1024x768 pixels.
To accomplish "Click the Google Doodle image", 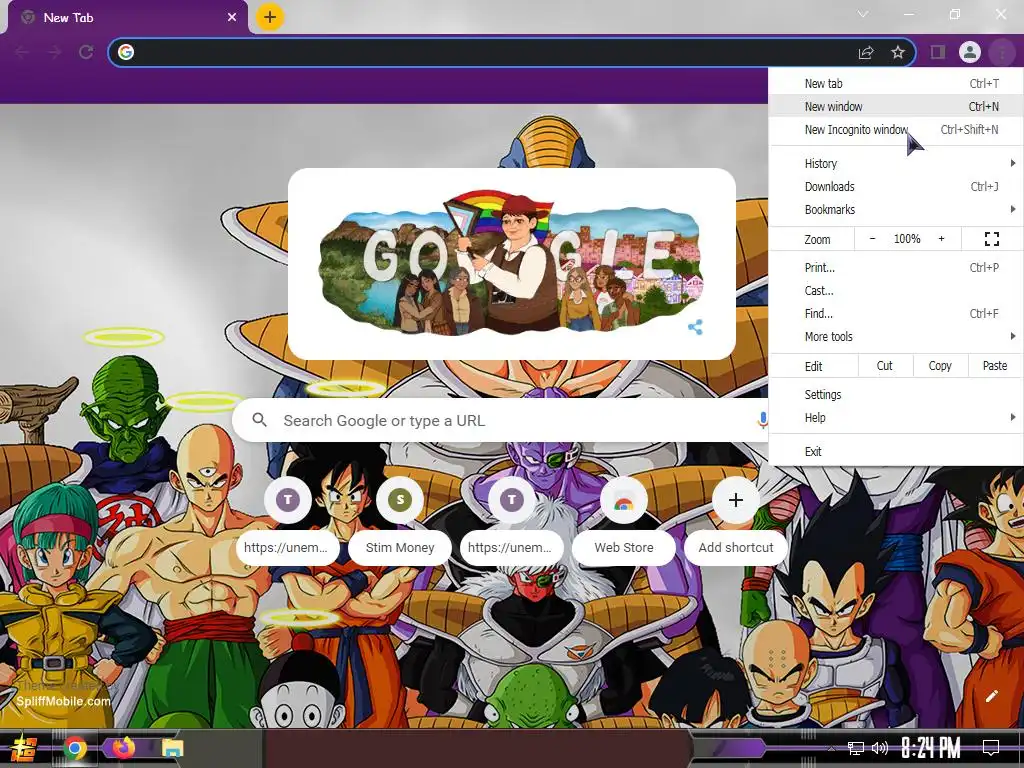I will coord(511,263).
